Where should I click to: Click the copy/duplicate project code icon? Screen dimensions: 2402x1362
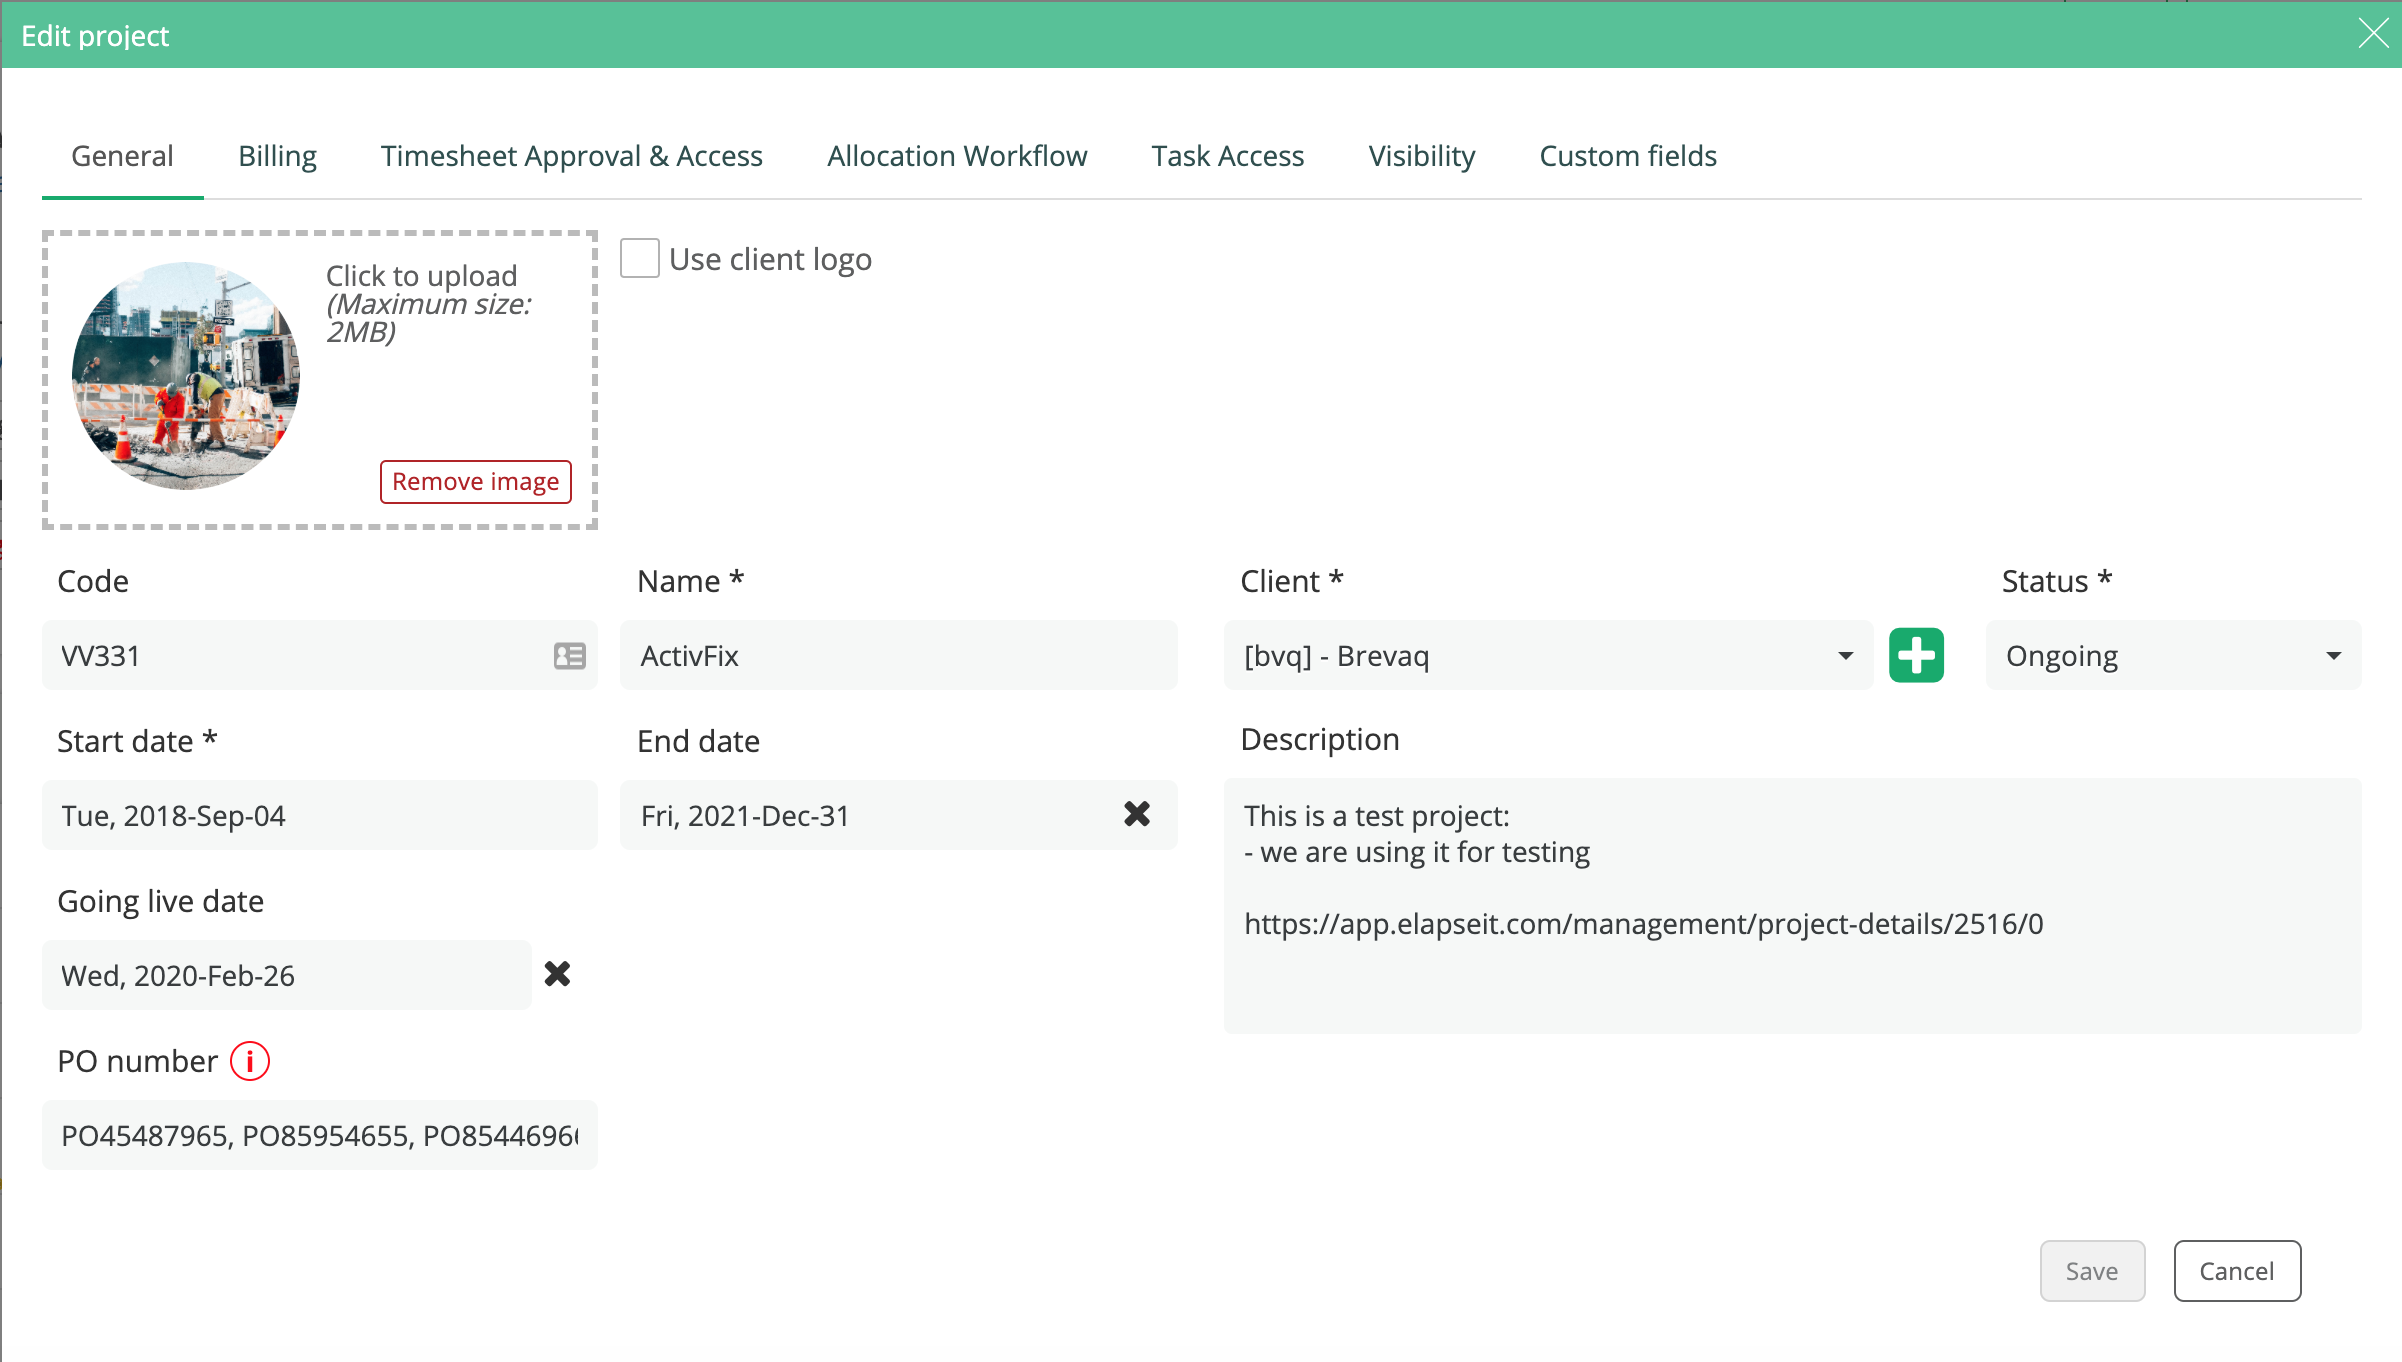pyautogui.click(x=571, y=656)
